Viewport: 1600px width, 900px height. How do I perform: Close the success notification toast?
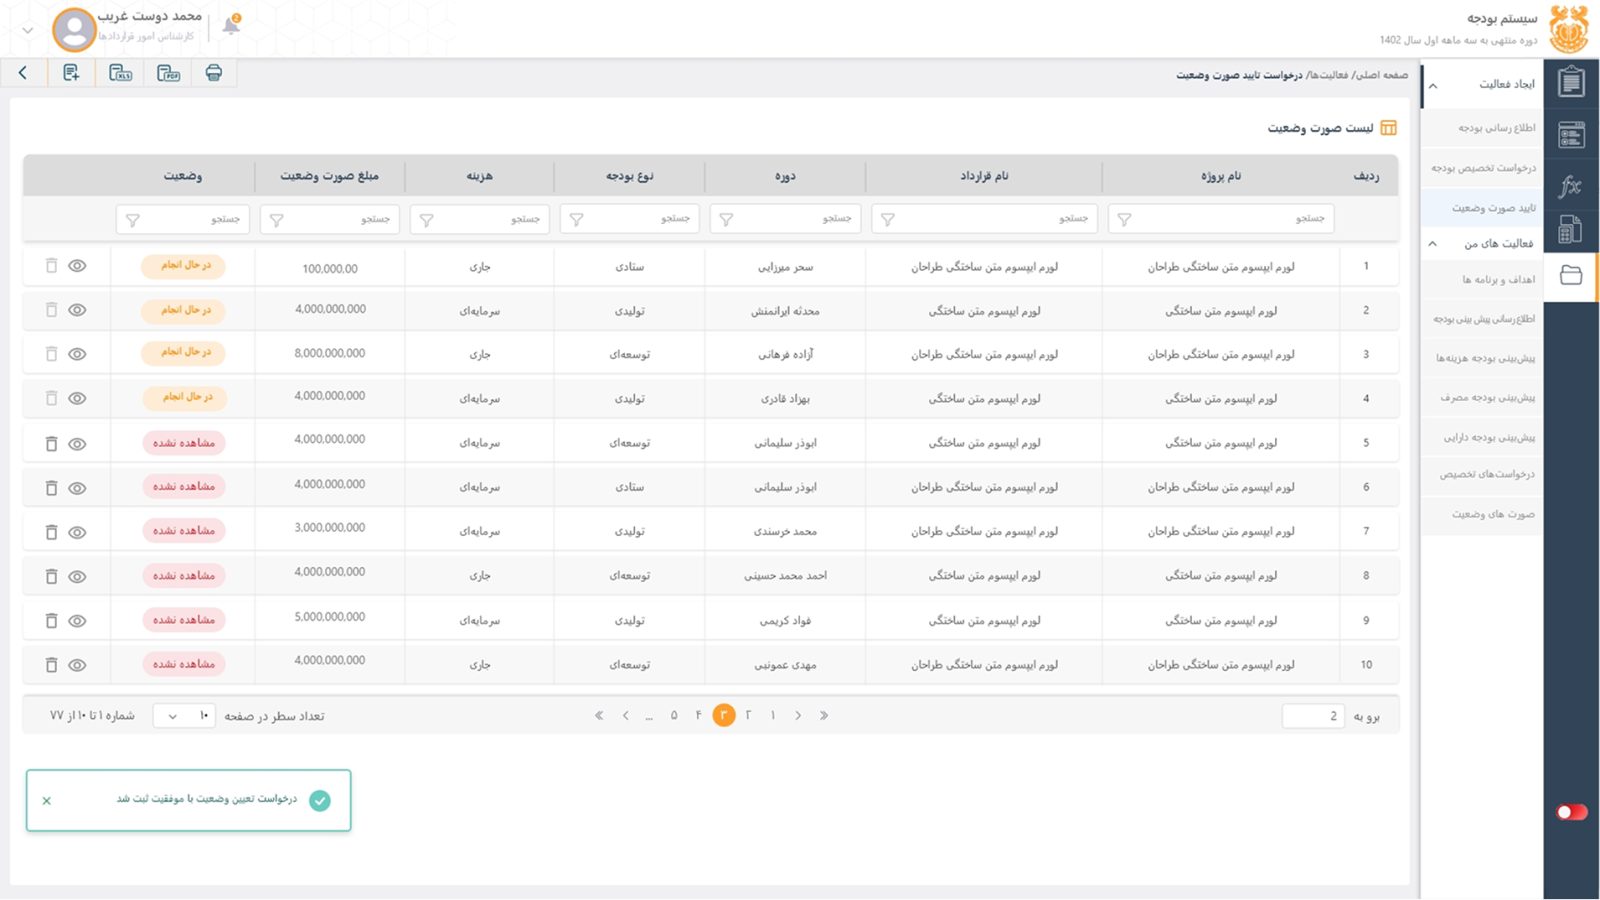(x=47, y=801)
